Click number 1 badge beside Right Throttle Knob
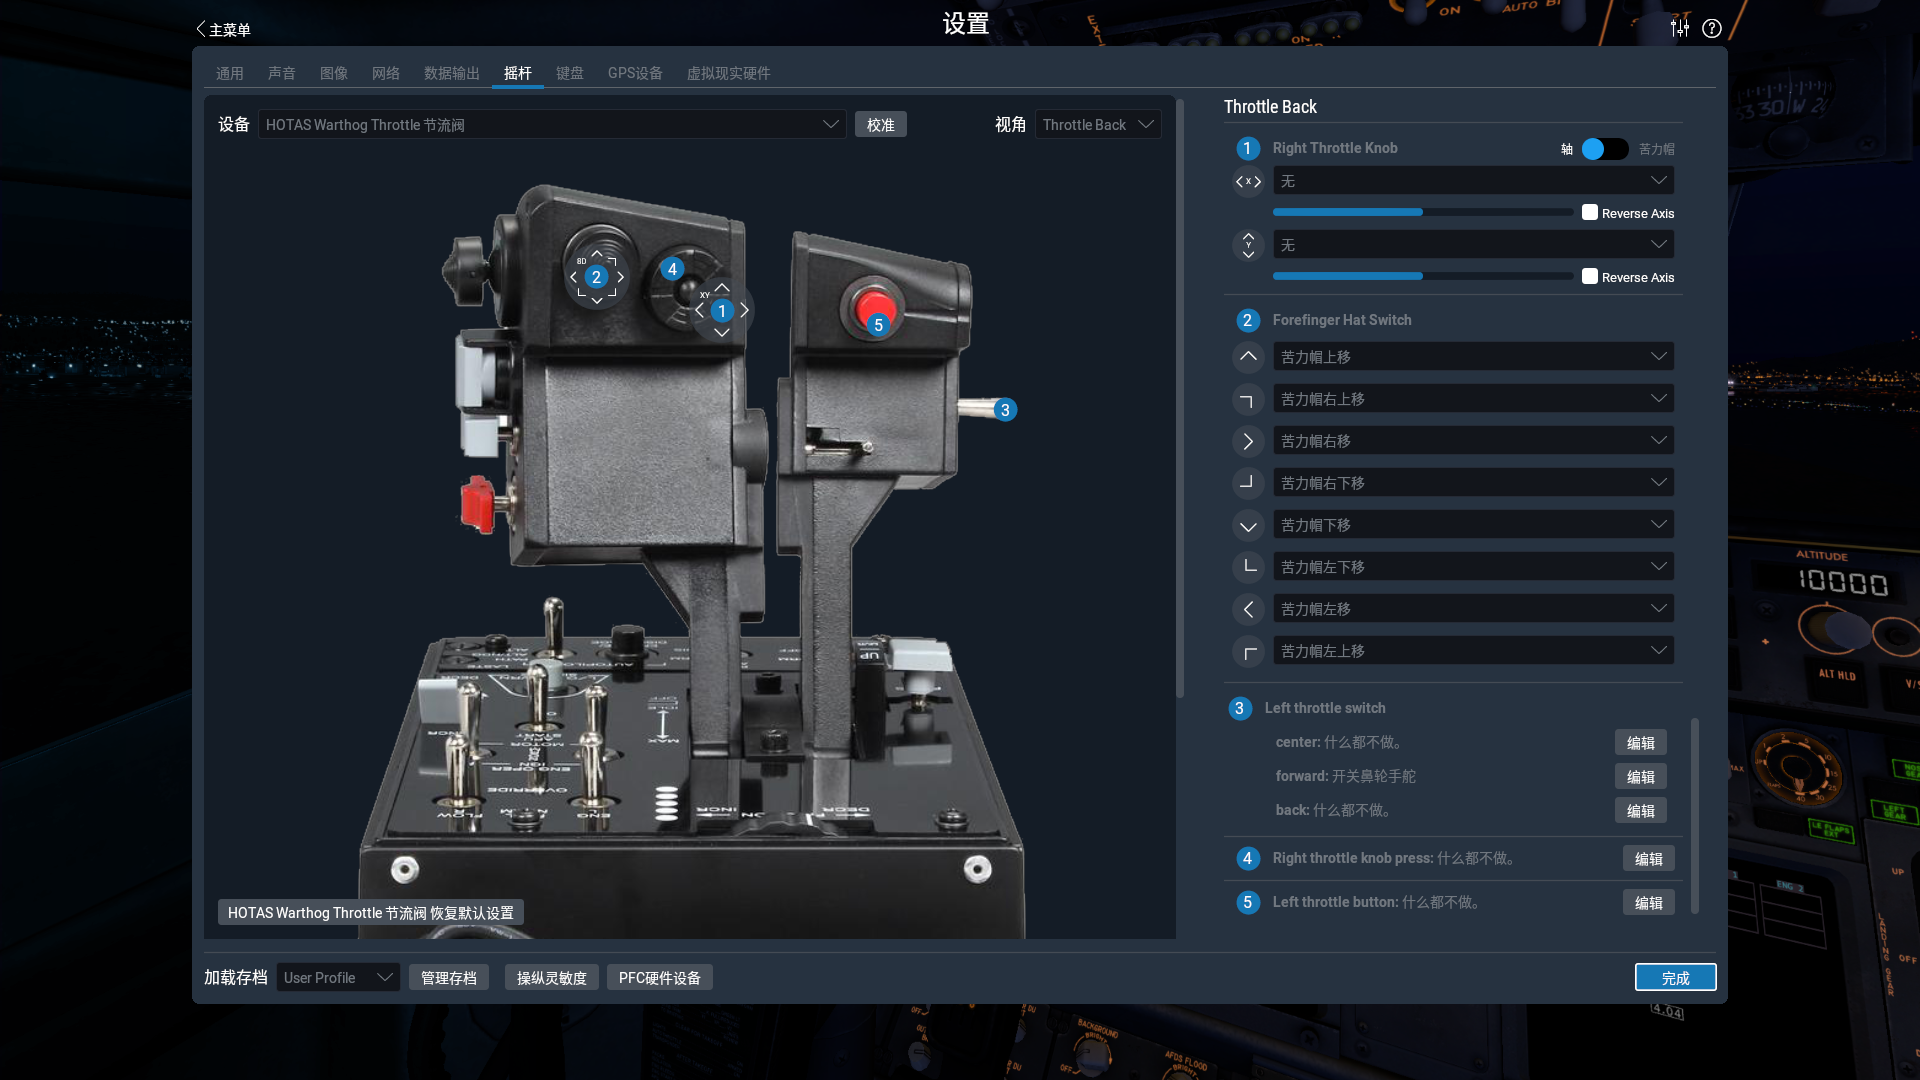This screenshot has width=1920, height=1080. [x=1247, y=149]
